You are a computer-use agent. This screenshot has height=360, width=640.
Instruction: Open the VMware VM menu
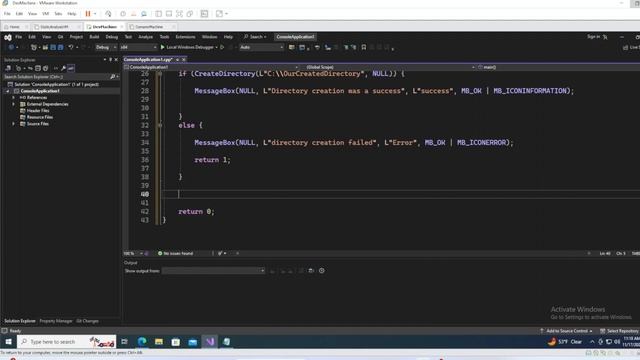coord(45,13)
